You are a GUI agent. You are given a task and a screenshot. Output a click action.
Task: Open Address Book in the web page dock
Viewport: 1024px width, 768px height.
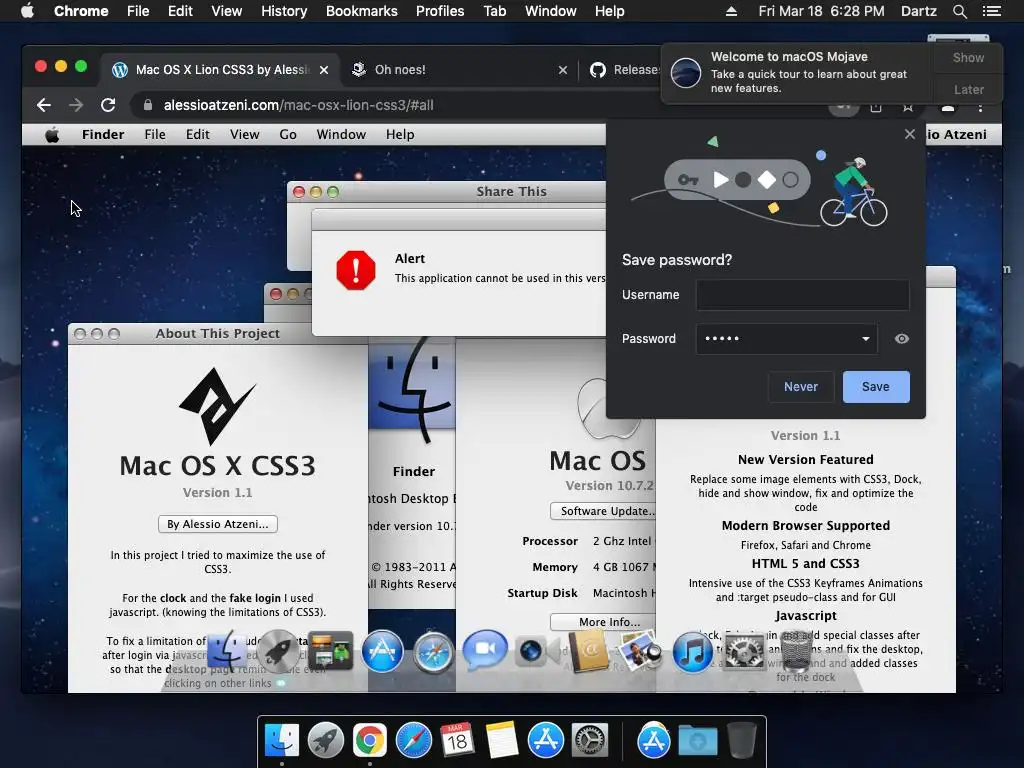588,651
